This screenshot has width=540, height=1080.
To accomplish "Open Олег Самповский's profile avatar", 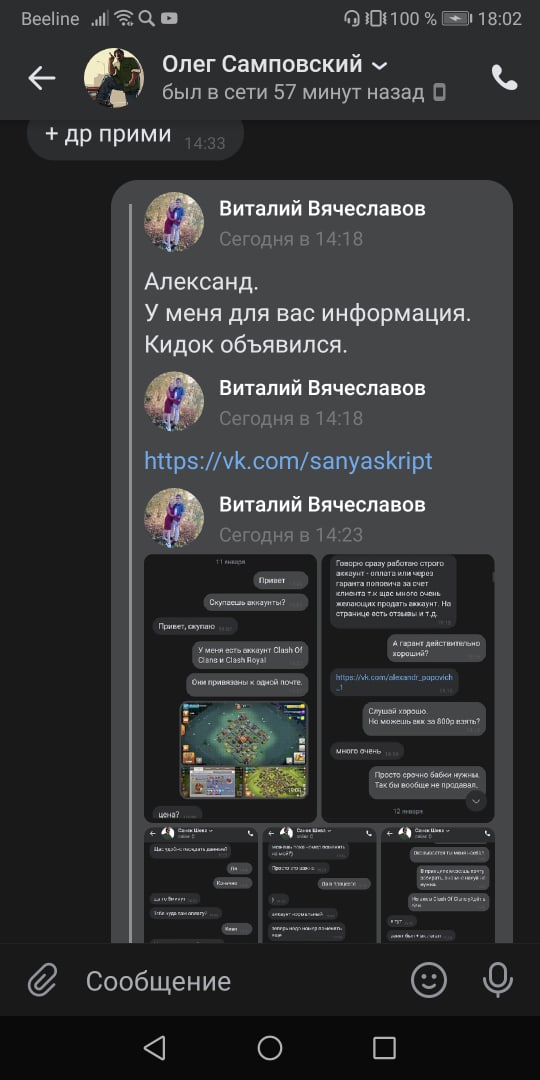I will pyautogui.click(x=114, y=78).
